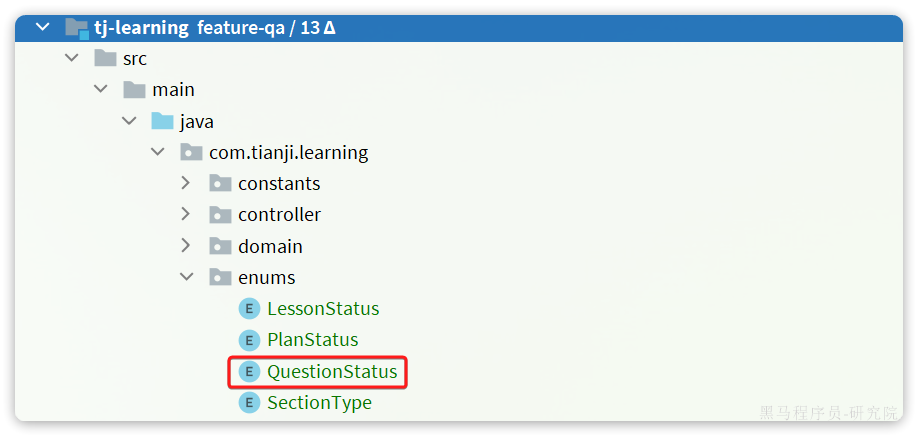Click the com.tianji.learning package icon
Viewport: 918px width, 438px height.
point(191,152)
